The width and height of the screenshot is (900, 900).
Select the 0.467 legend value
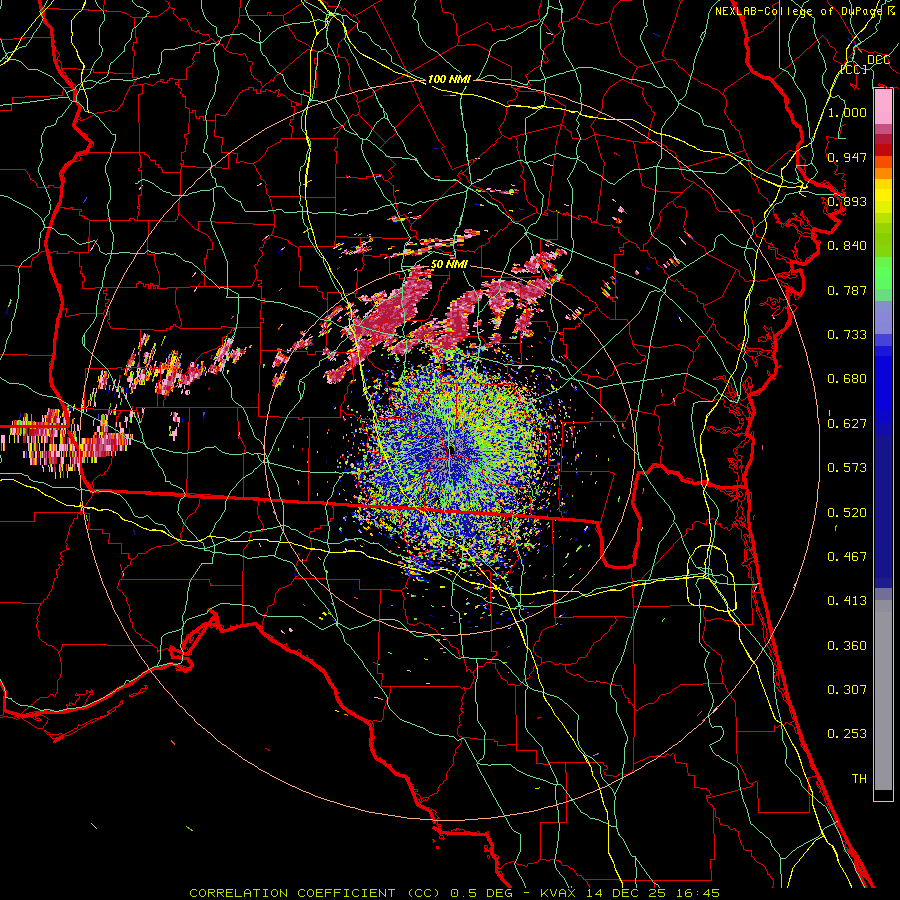[847, 557]
